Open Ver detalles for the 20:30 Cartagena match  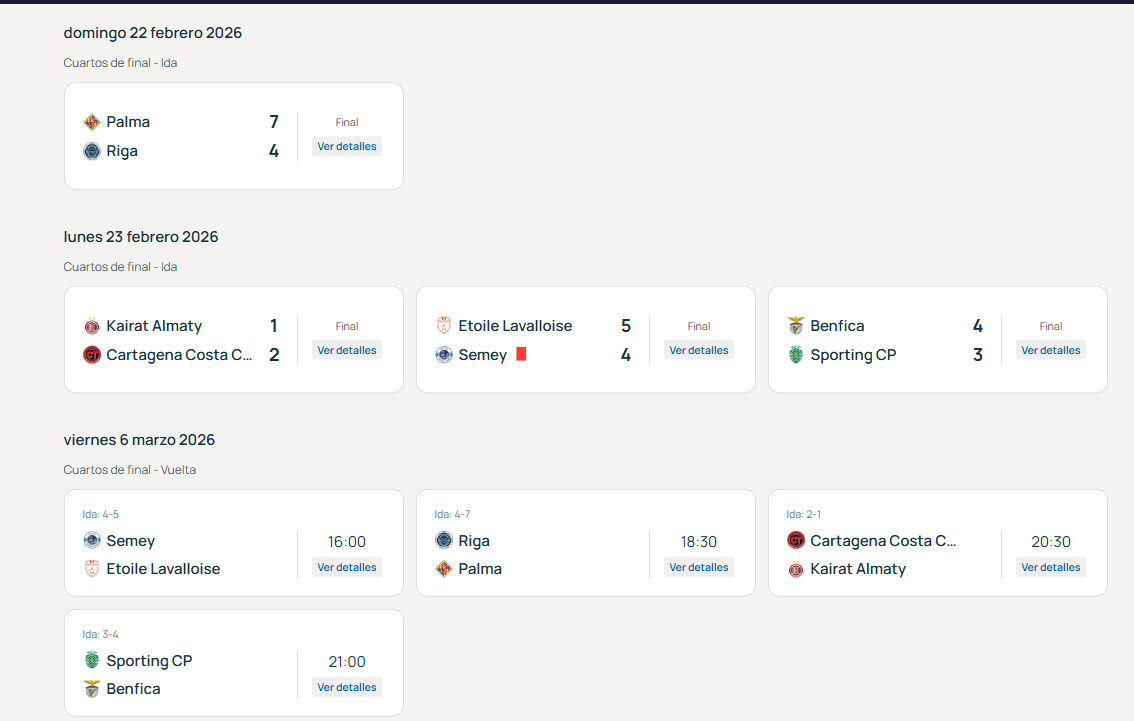[1050, 567]
